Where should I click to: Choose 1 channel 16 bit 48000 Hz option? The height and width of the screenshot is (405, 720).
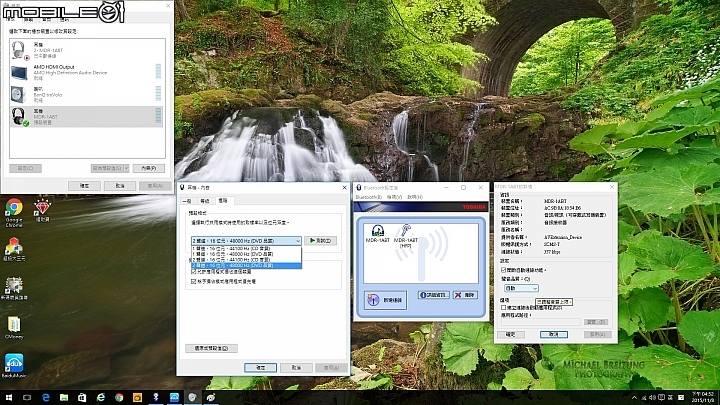coord(246,254)
